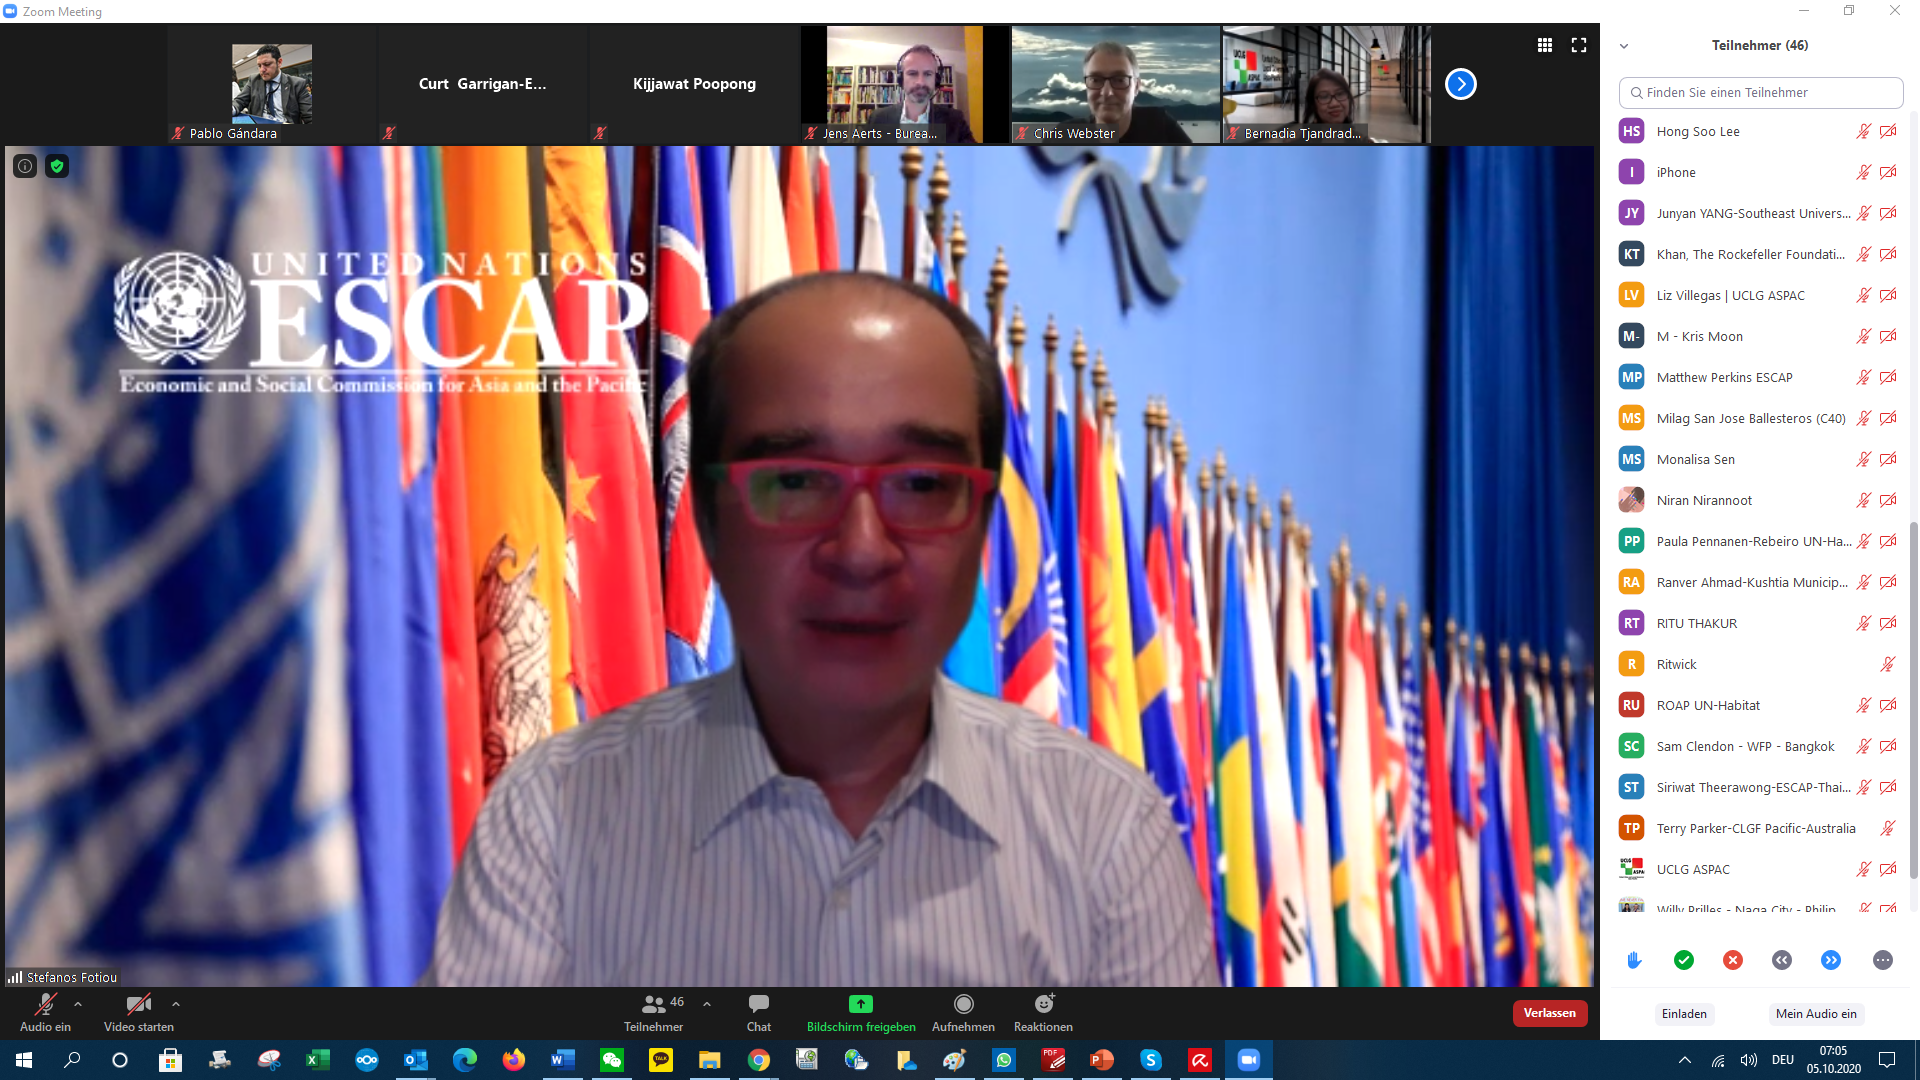Click the raise hand reaction icon
The width and height of the screenshot is (1920, 1080).
point(1634,960)
